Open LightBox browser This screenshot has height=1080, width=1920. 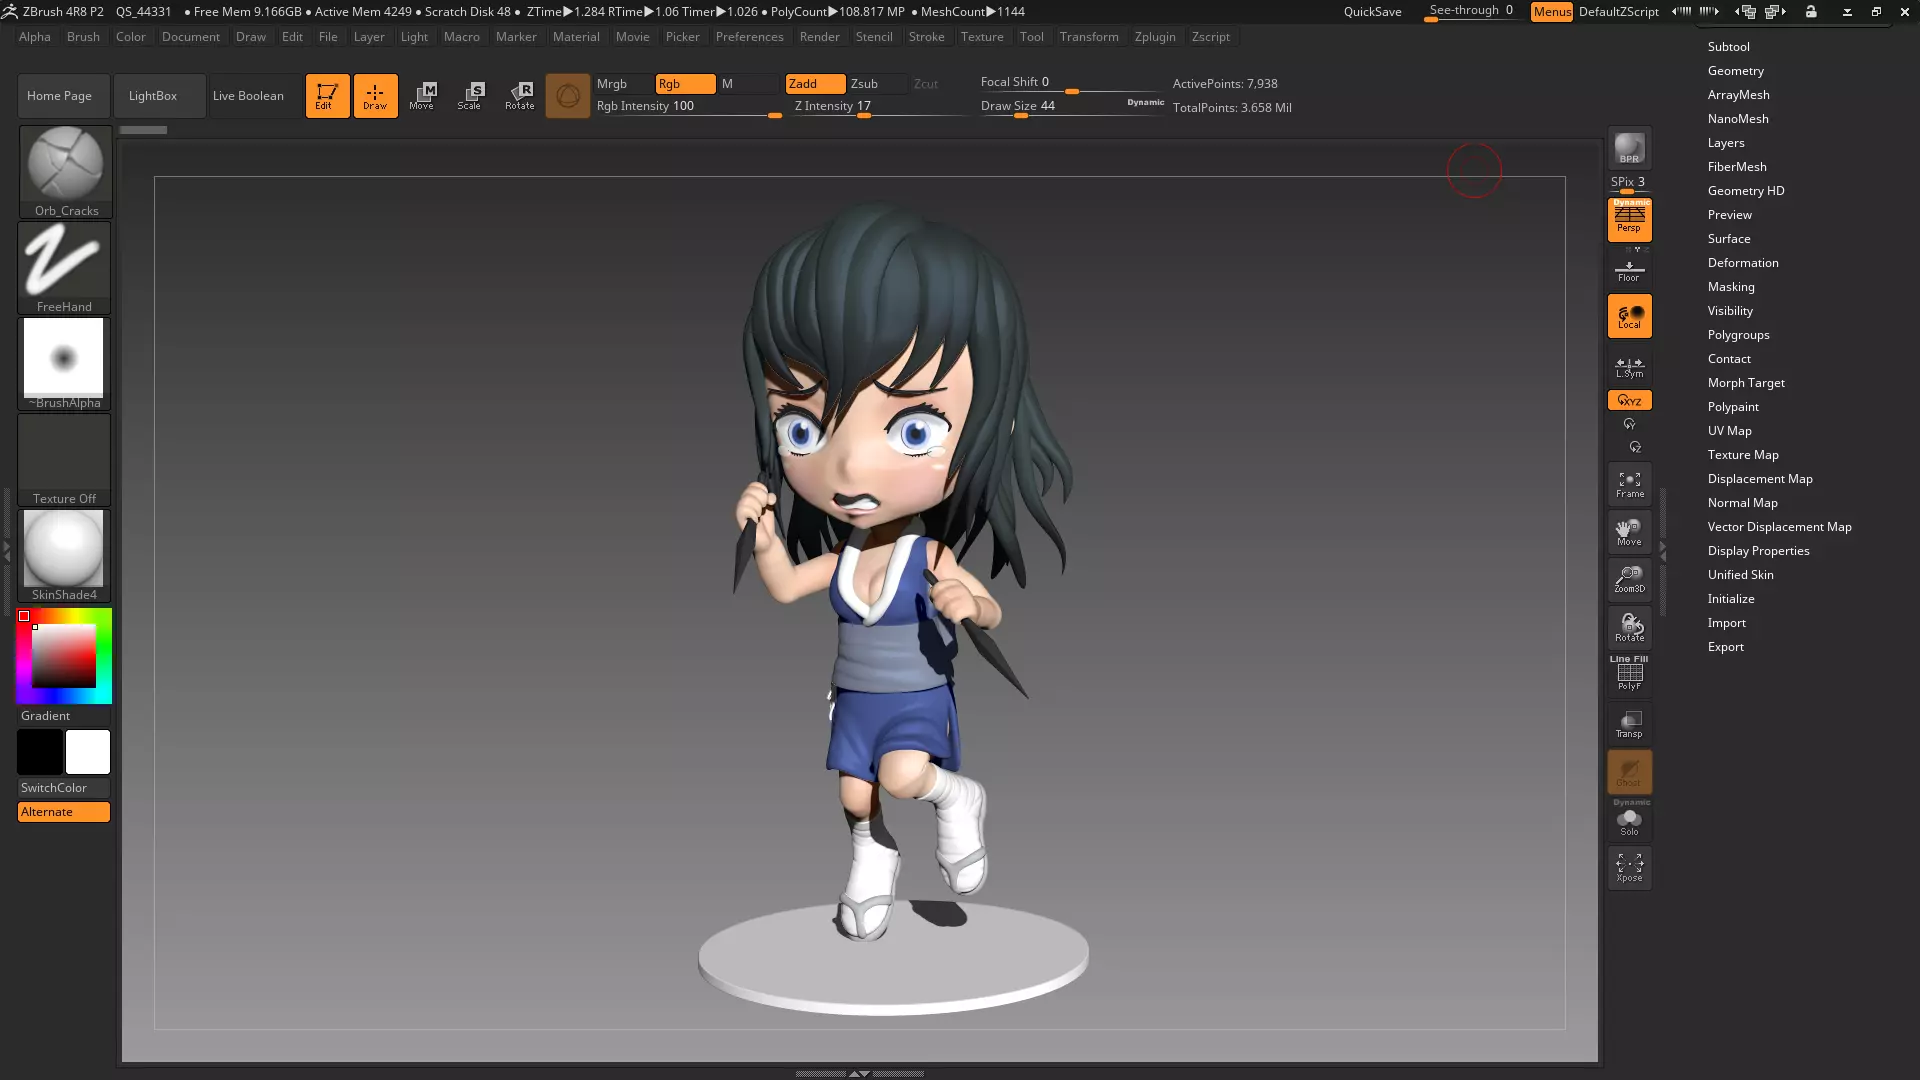tap(160, 96)
